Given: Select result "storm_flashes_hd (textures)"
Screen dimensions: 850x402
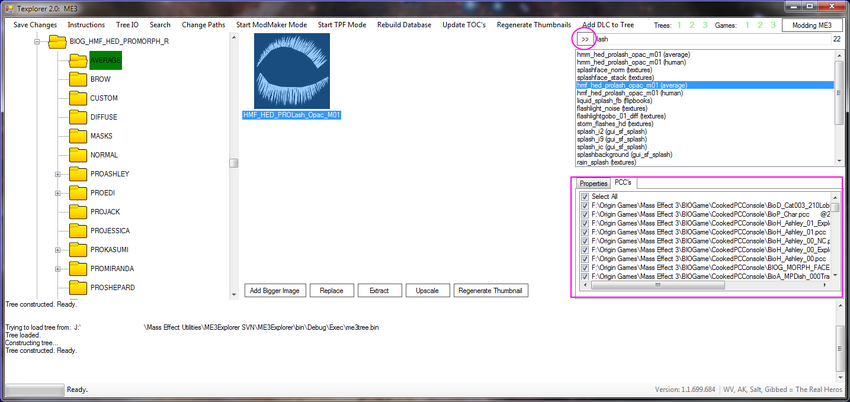Looking at the screenshot, I should (617, 124).
